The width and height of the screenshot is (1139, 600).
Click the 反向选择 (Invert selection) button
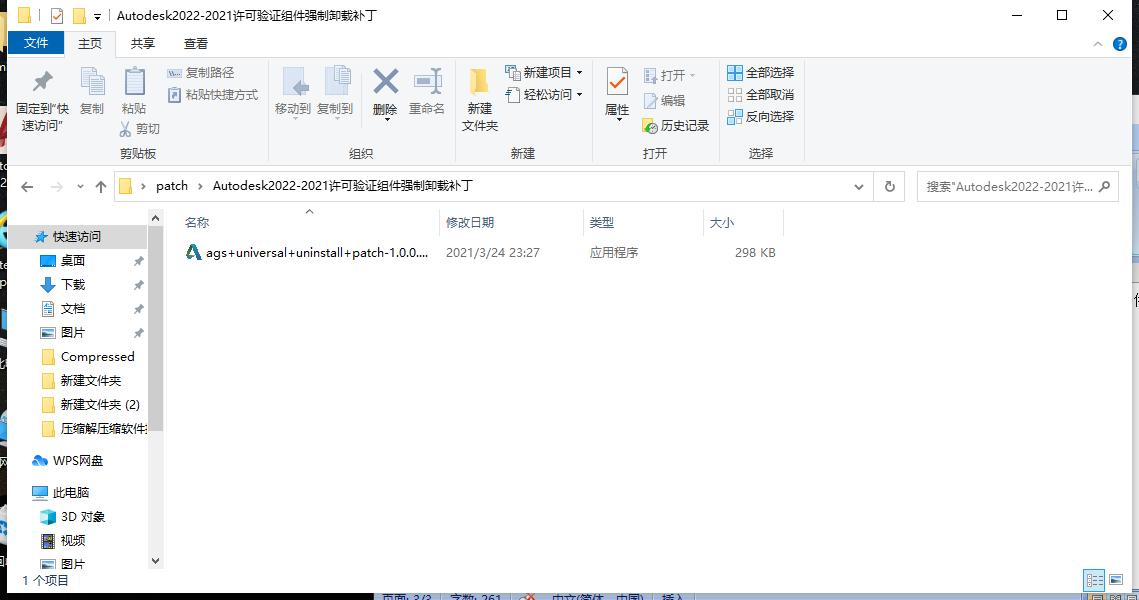762,117
